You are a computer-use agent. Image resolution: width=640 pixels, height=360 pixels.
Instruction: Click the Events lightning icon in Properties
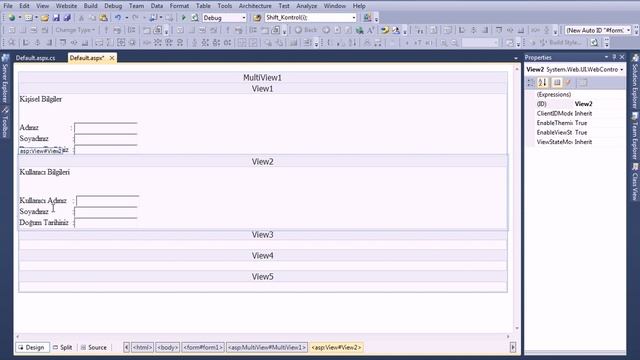(568, 83)
